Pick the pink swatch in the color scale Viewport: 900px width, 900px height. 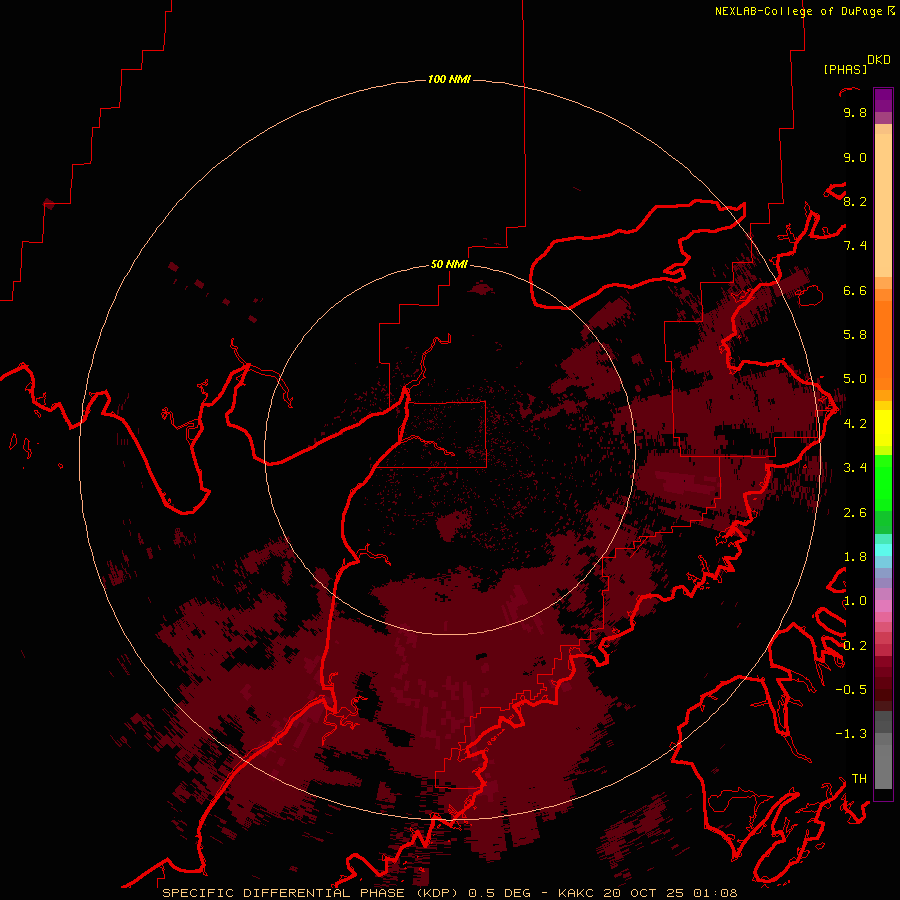pos(883,606)
